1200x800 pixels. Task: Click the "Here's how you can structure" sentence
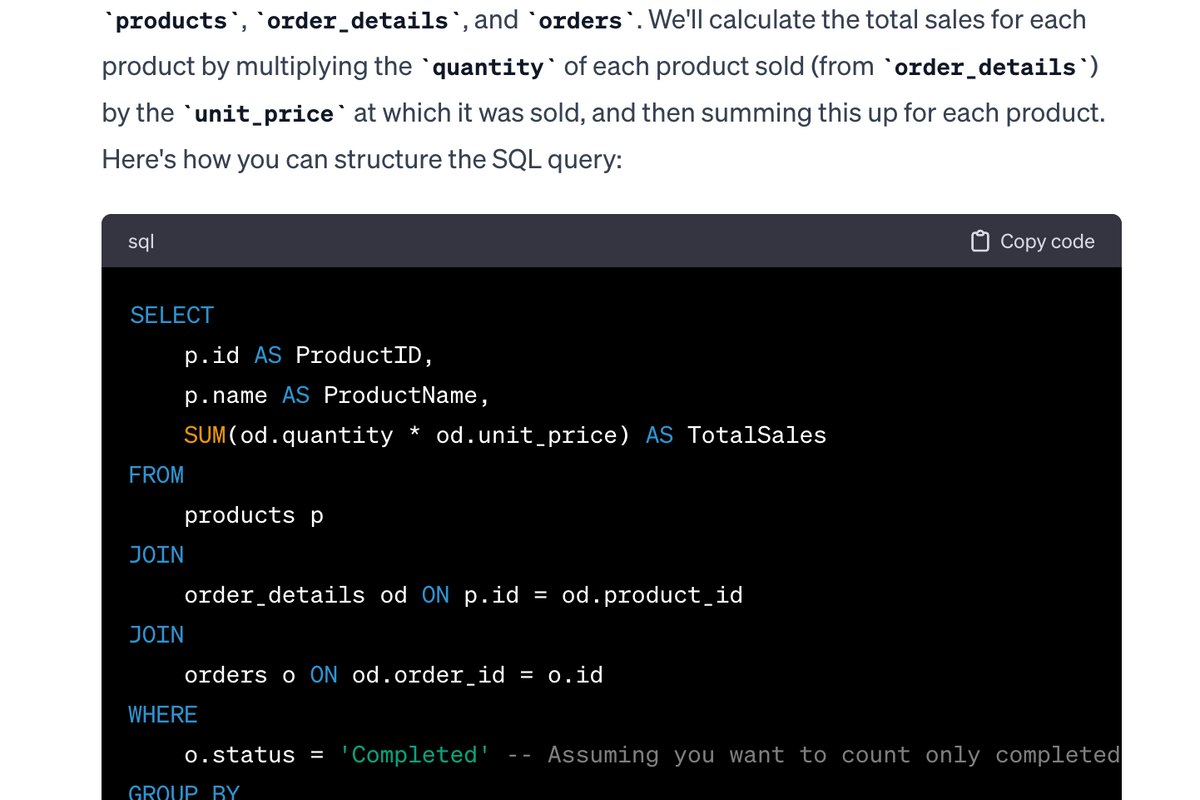tap(362, 160)
